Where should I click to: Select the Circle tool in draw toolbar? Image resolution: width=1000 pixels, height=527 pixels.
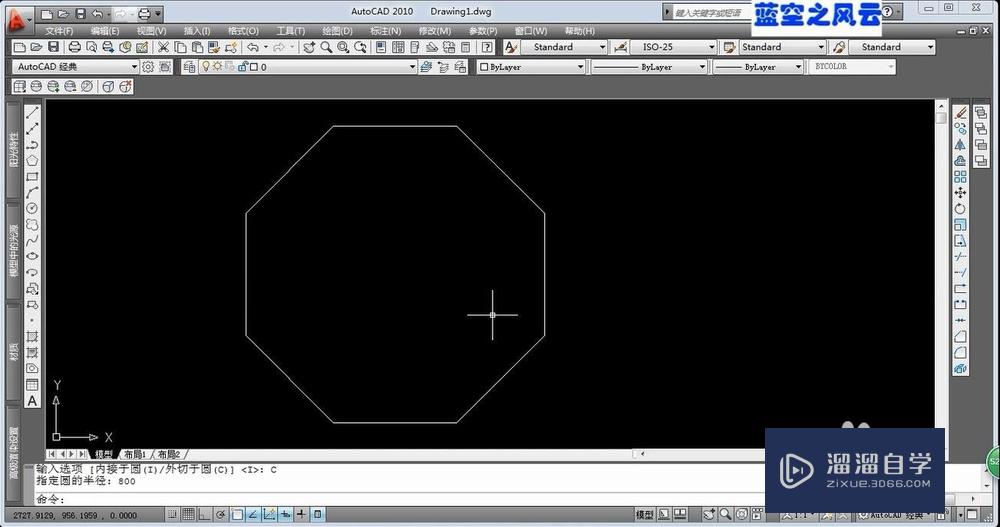(32, 209)
